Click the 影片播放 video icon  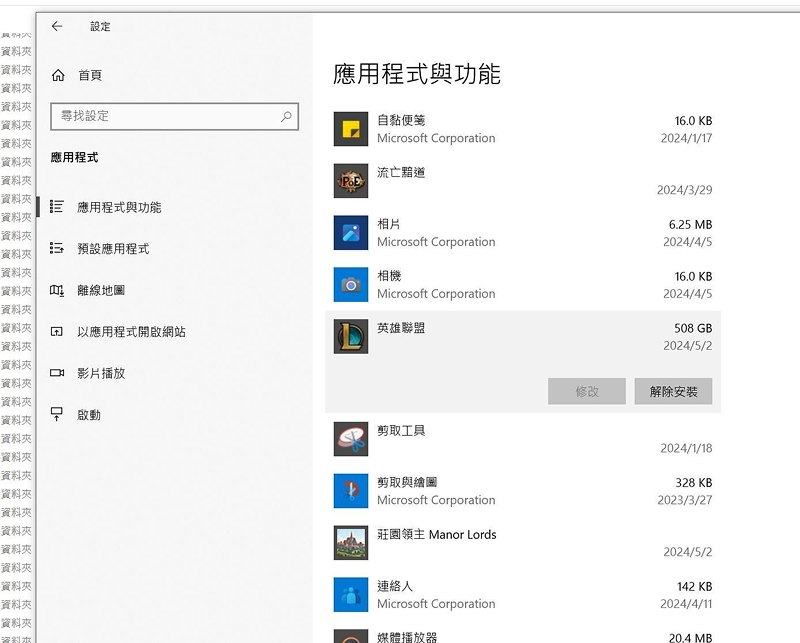pos(57,373)
